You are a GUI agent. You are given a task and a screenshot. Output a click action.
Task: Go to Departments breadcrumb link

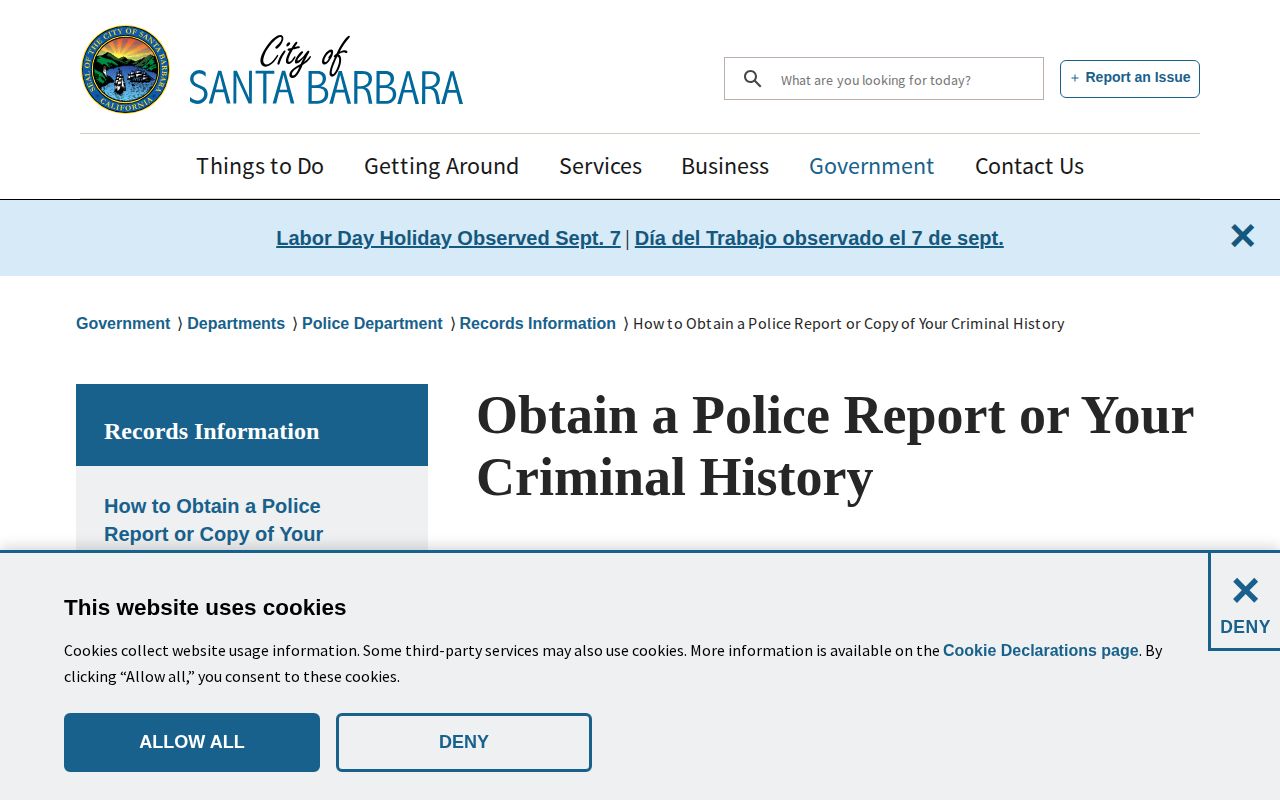click(x=236, y=323)
